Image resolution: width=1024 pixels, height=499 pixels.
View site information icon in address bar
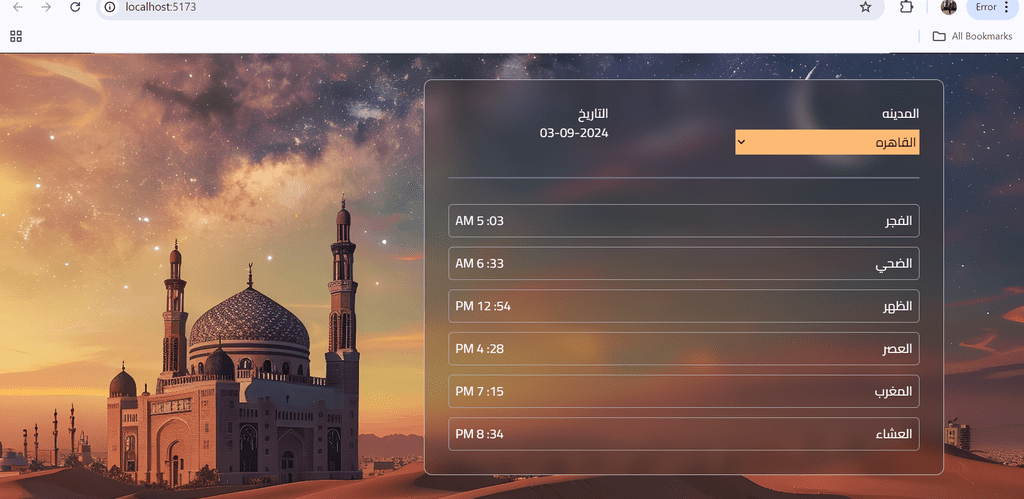pyautogui.click(x=110, y=7)
